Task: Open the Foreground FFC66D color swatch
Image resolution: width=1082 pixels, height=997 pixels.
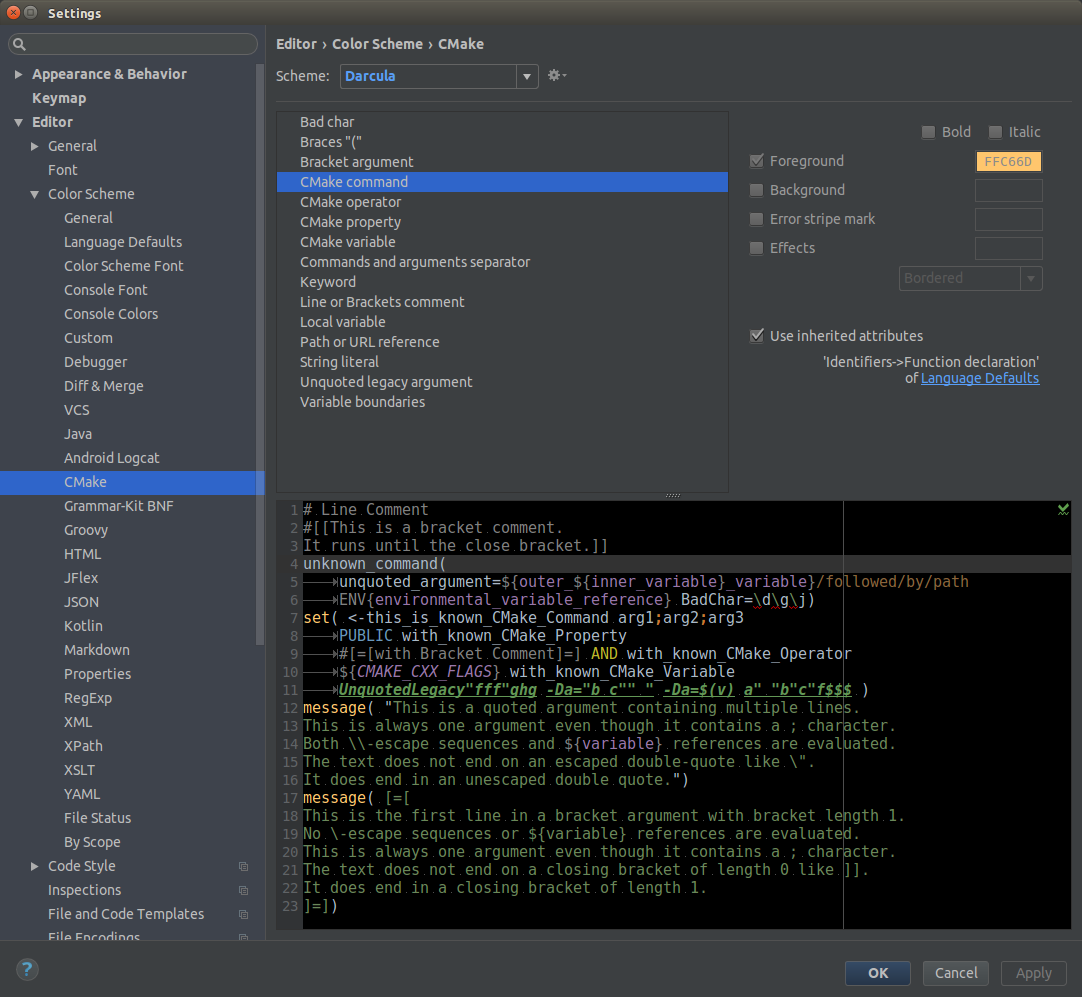Action: [x=1008, y=161]
